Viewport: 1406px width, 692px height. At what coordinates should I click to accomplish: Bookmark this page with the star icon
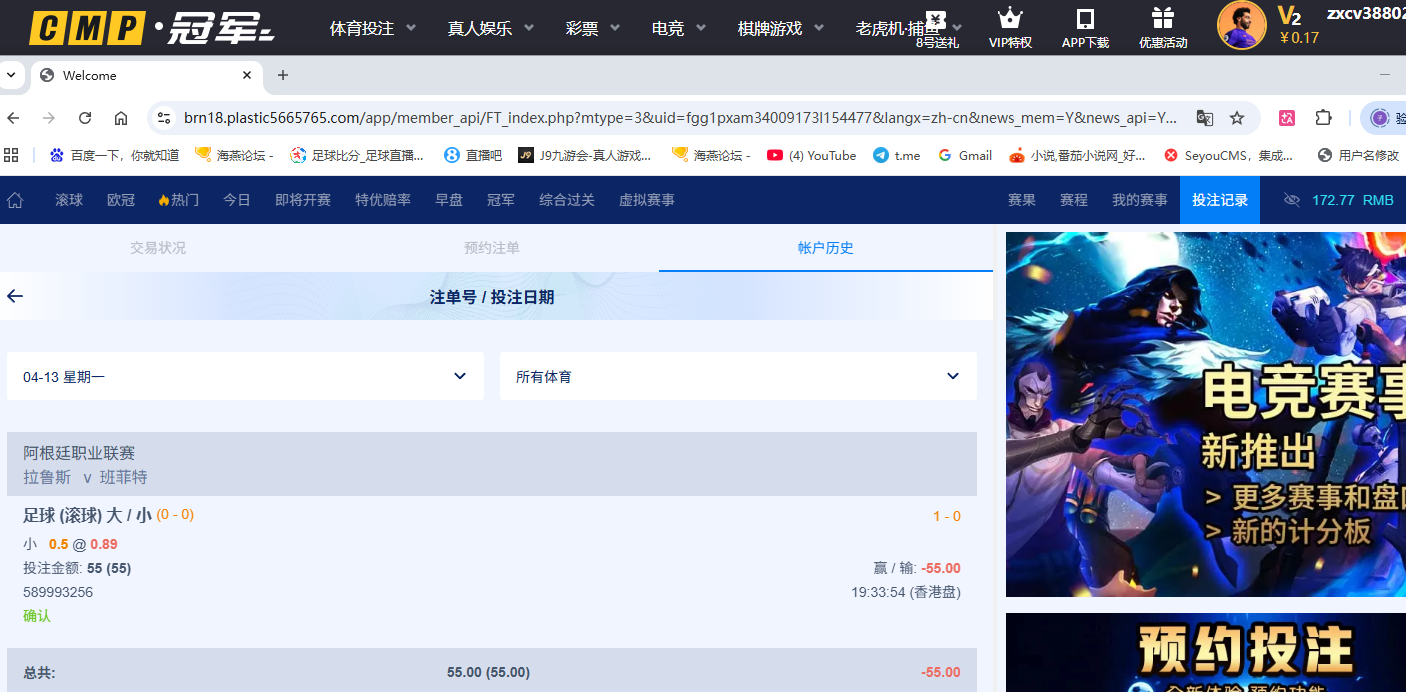coord(1237,118)
